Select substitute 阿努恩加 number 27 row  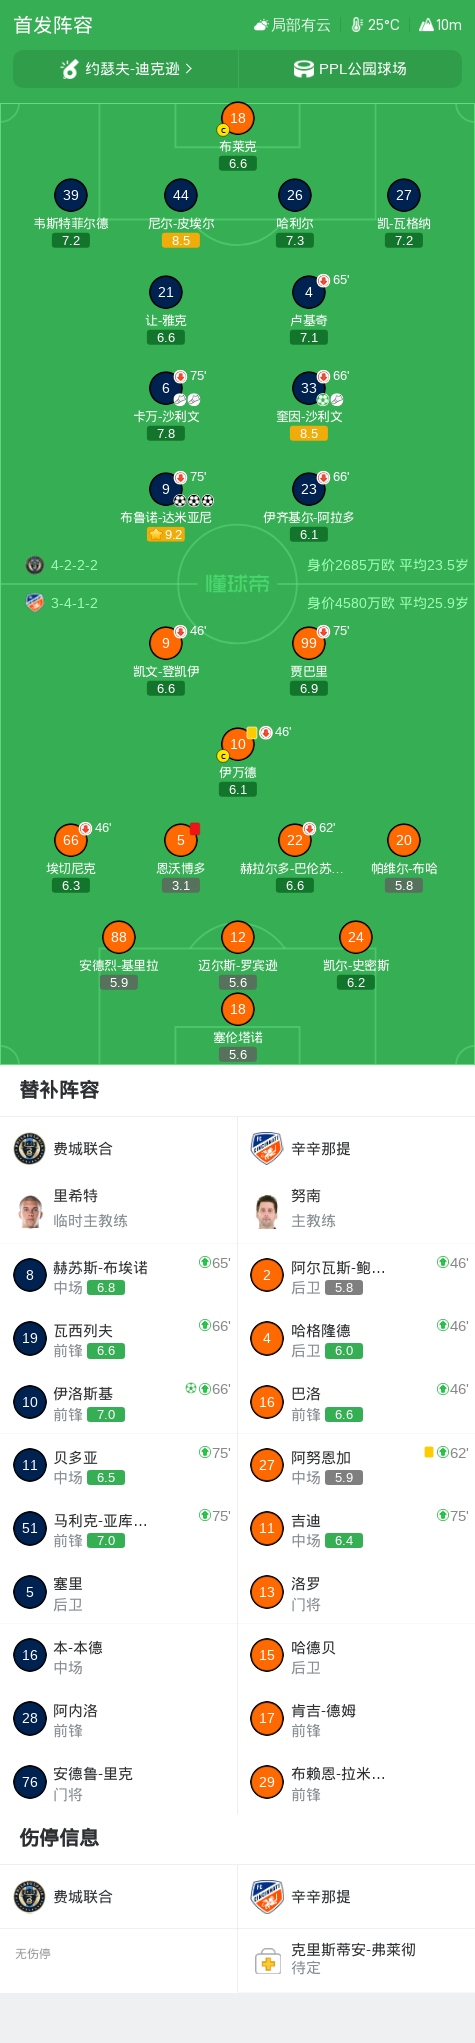[356, 1465]
